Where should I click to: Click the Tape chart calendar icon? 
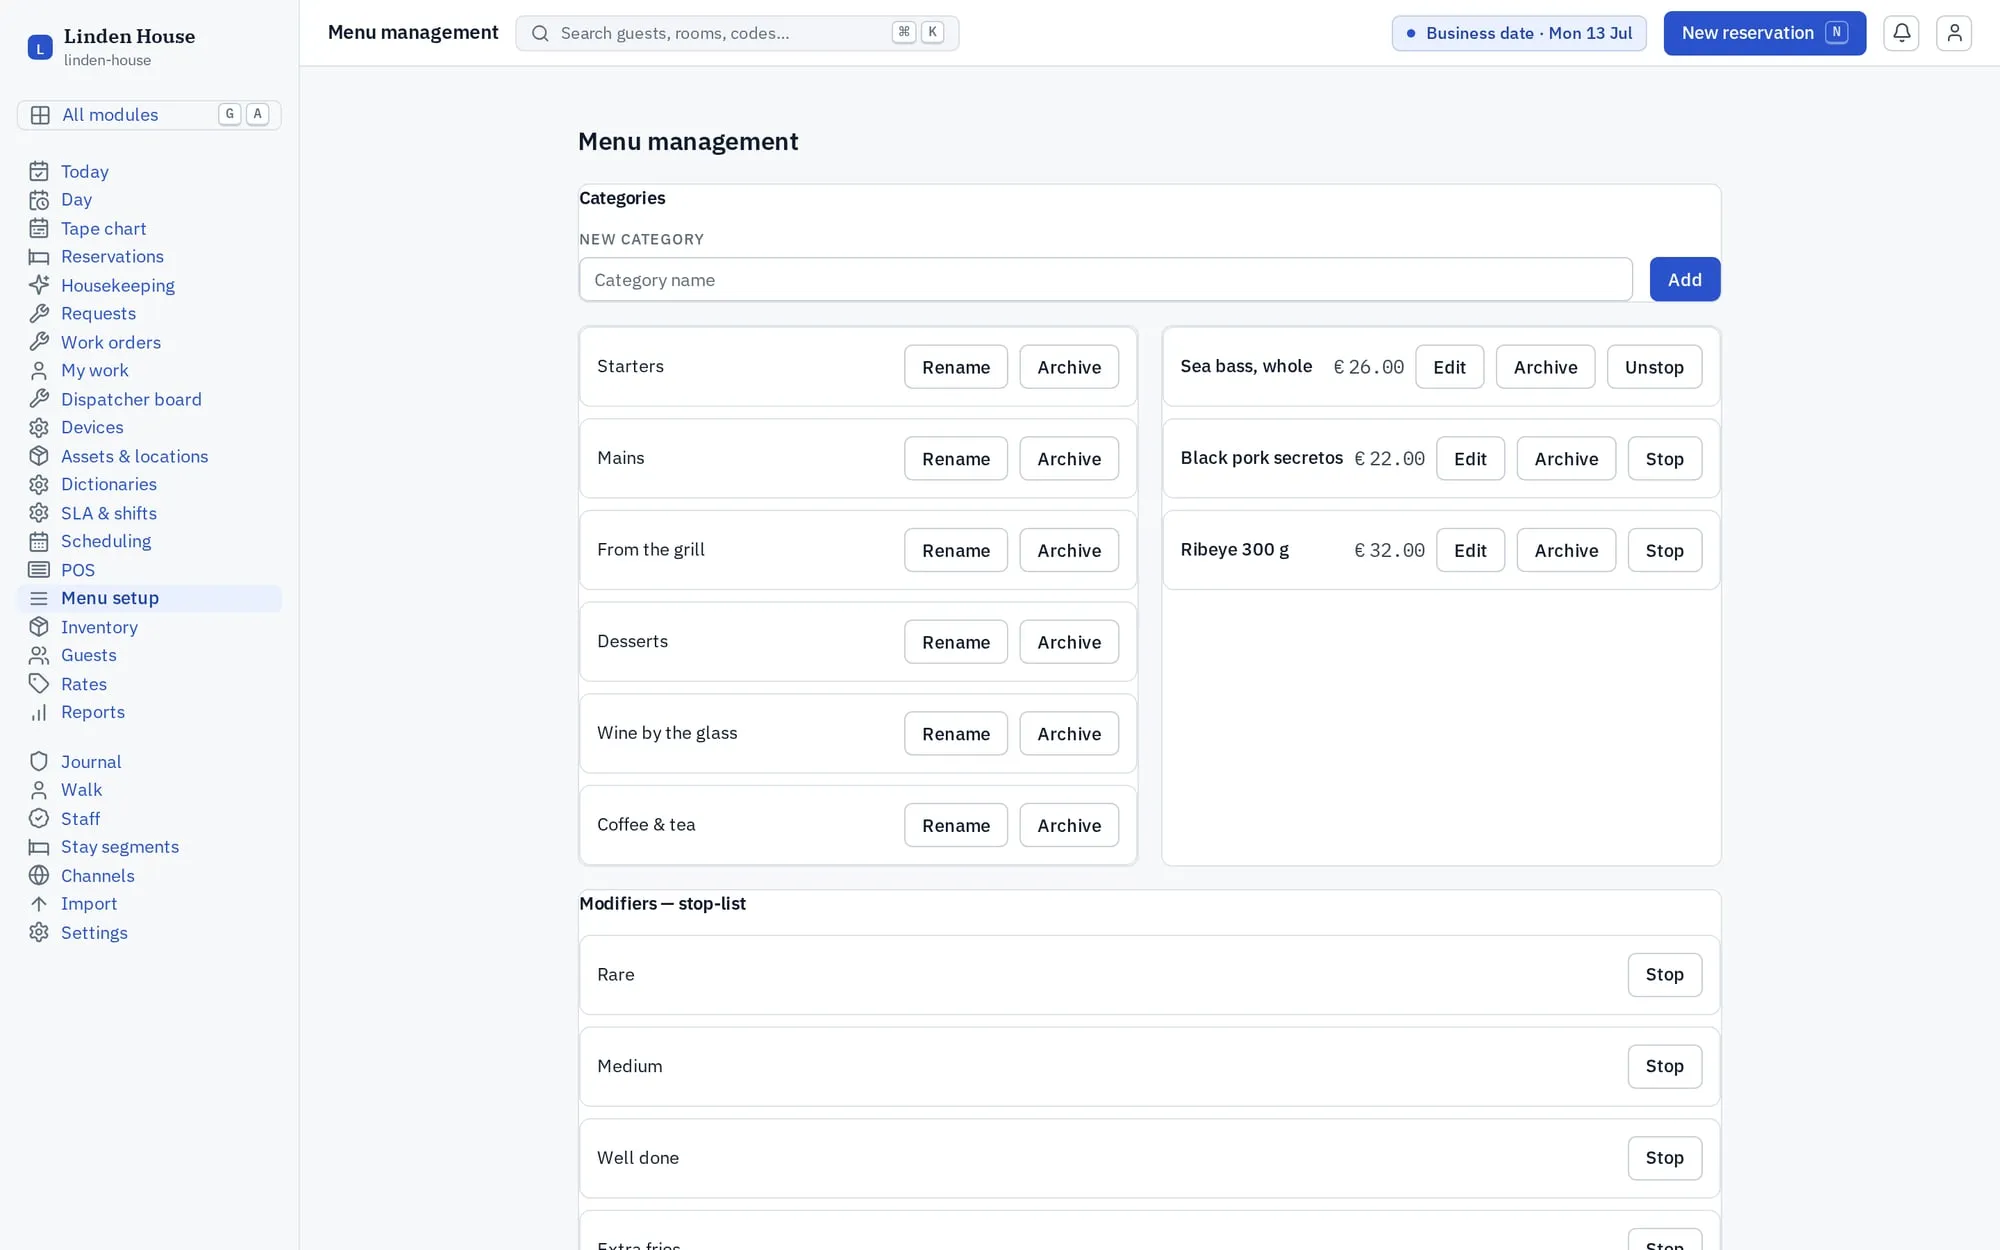39,229
